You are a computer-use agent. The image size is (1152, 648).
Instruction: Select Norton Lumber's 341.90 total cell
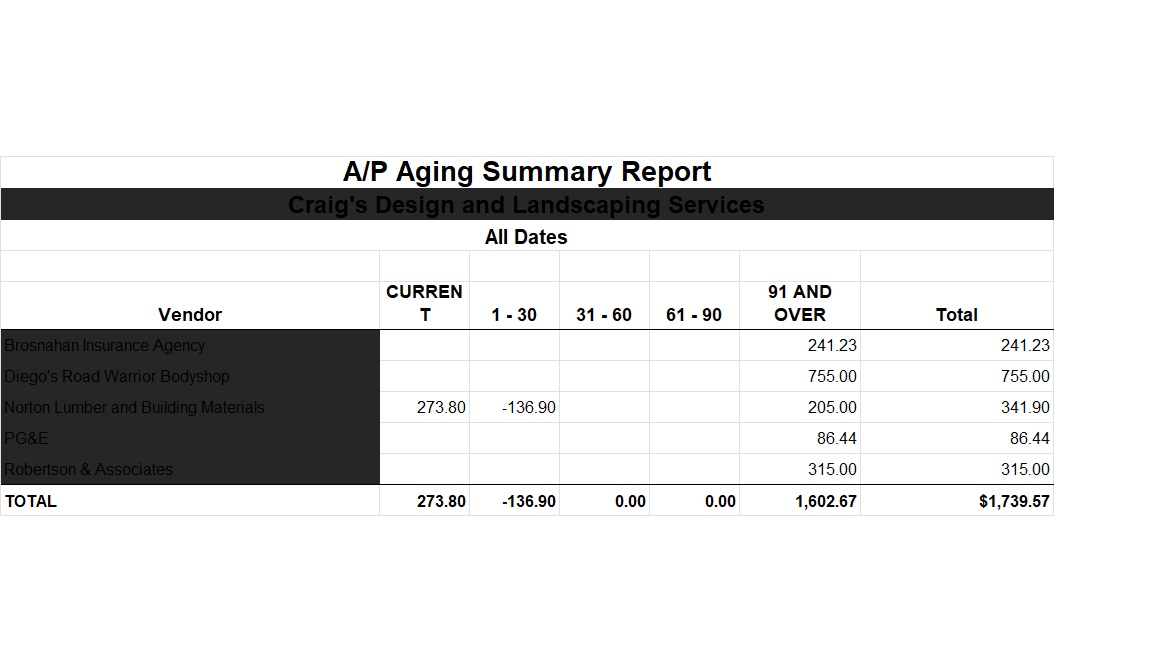click(1025, 407)
